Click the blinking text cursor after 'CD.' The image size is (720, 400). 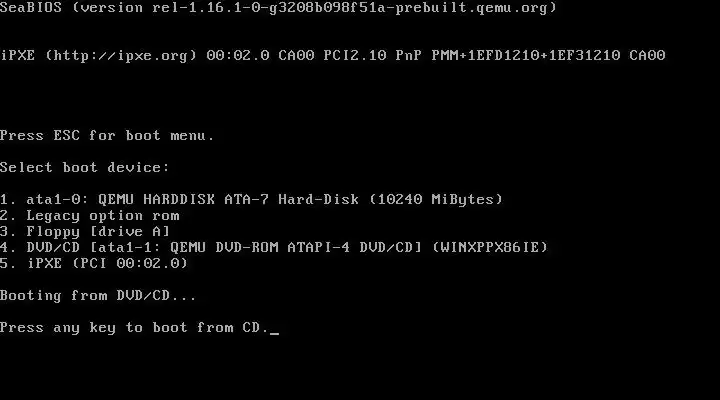pyautogui.click(x=274, y=332)
